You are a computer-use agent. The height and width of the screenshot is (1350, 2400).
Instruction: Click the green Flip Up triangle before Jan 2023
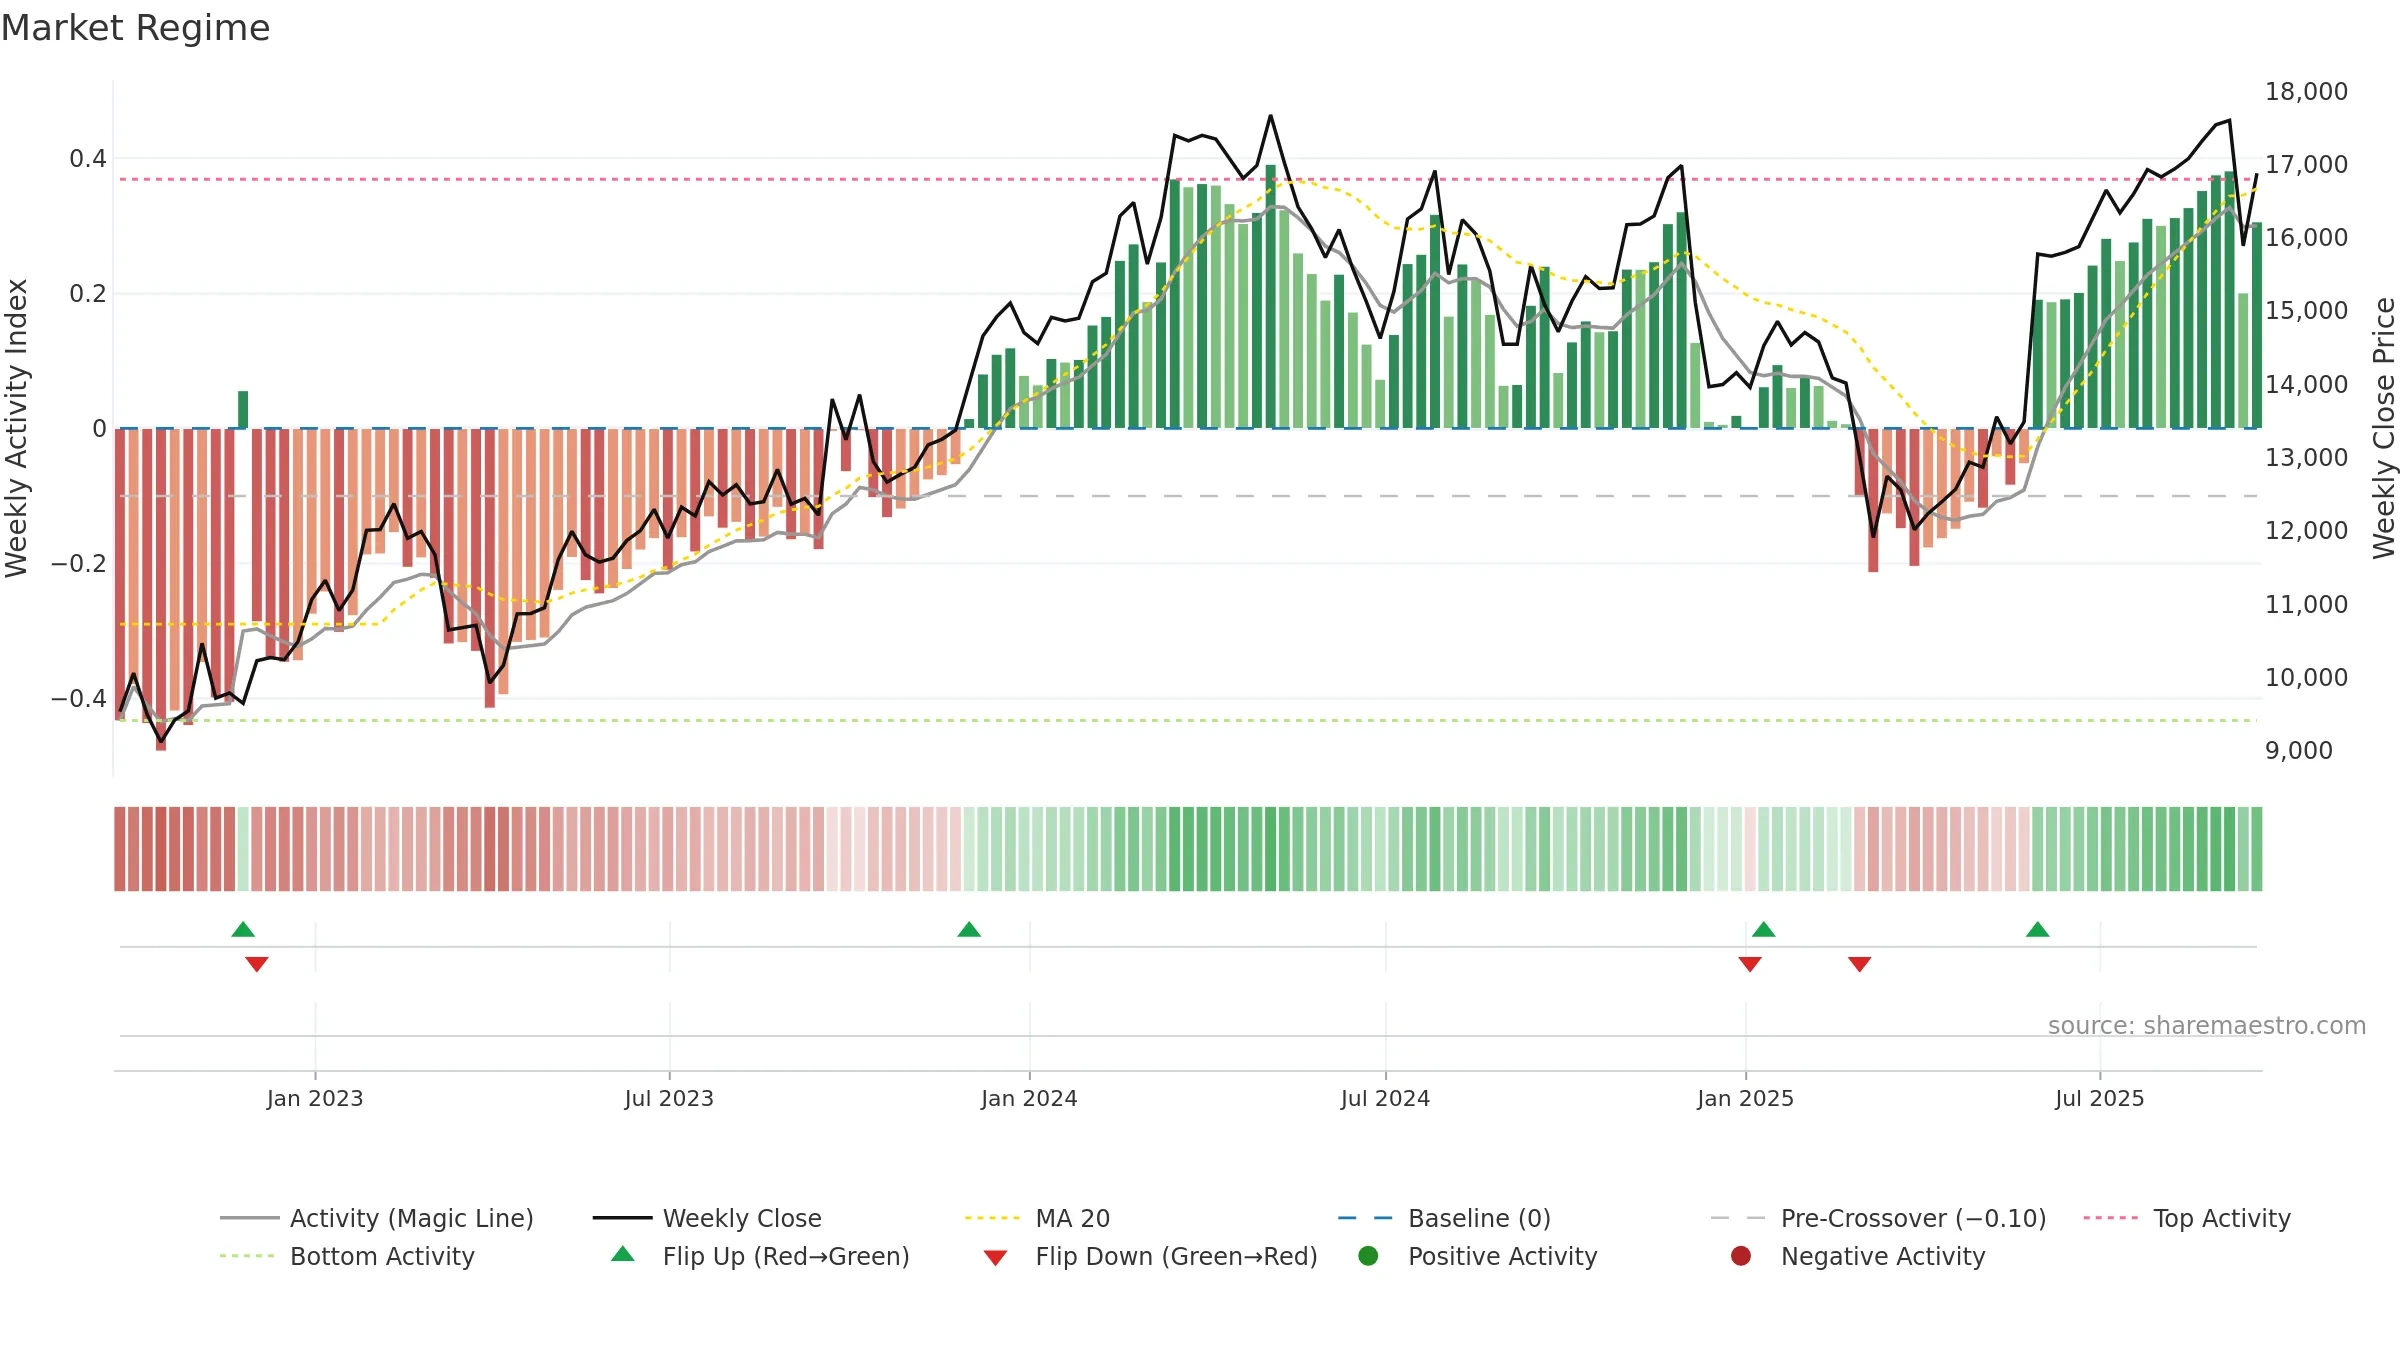click(x=243, y=930)
